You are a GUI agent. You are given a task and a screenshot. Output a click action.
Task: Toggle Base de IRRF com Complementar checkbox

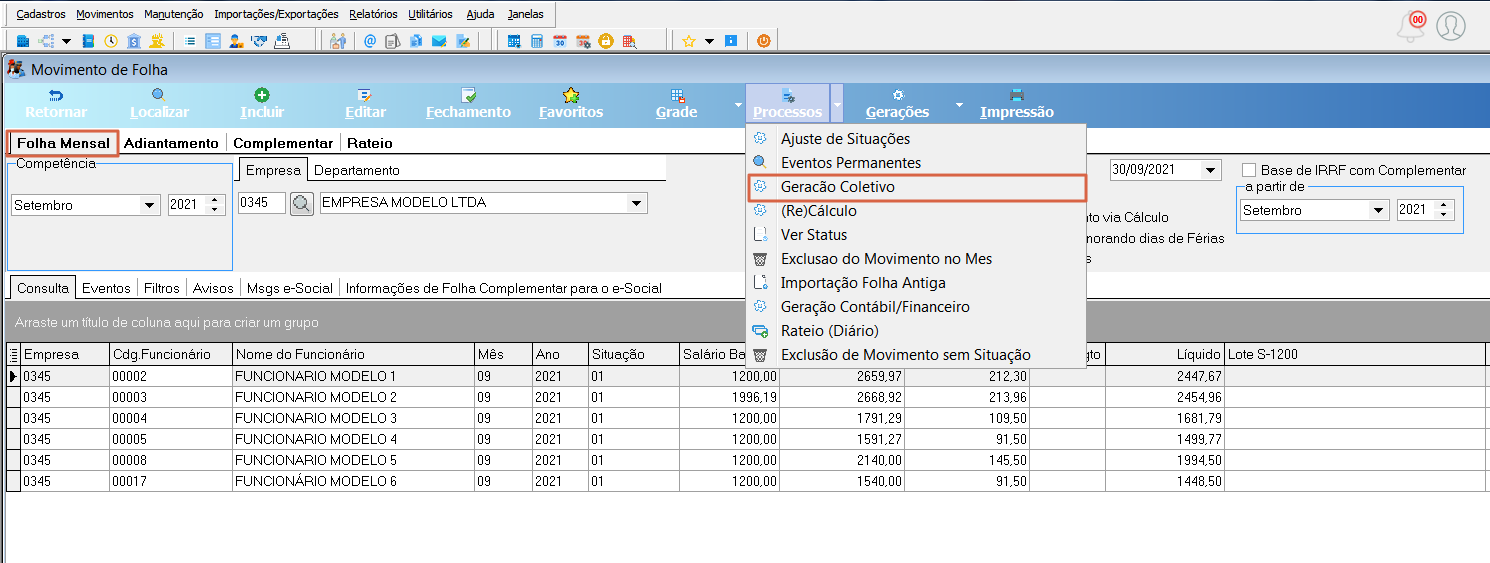point(1249,170)
